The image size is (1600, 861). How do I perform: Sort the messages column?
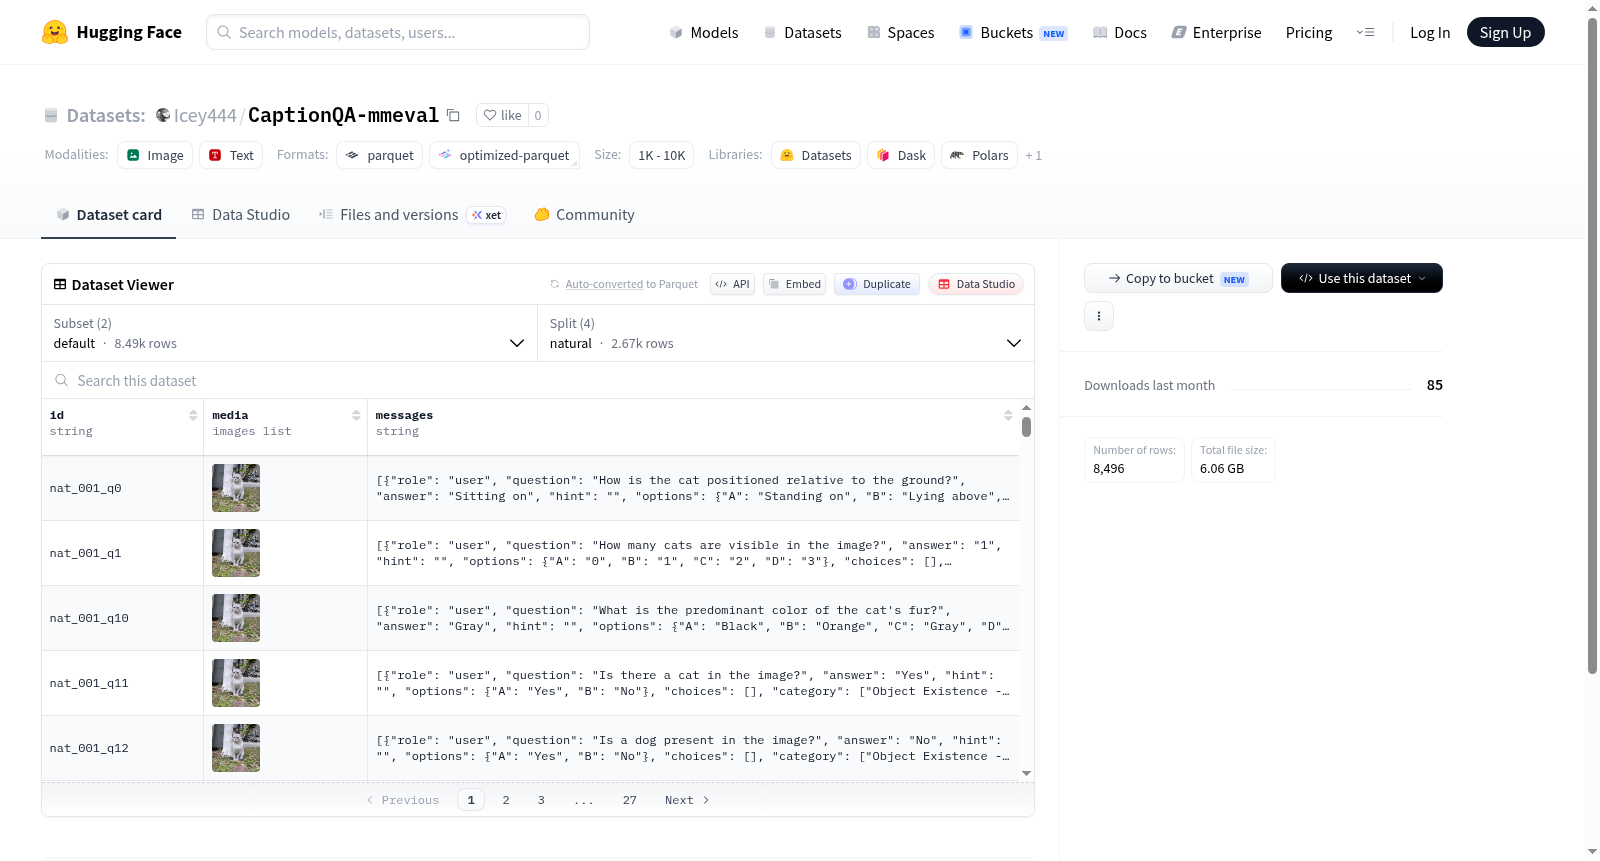[1008, 415]
